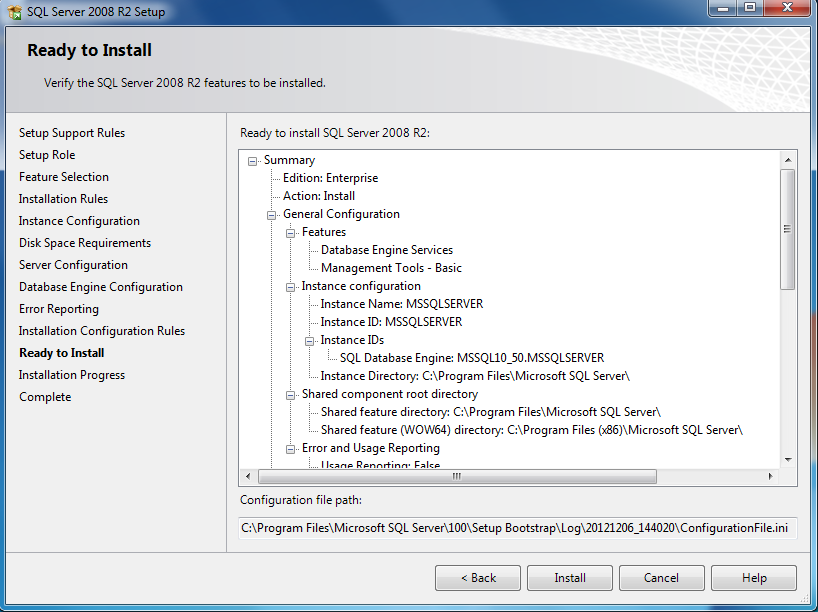This screenshot has height=612, width=818.
Task: Select the Feature Selection step
Action: 64,177
